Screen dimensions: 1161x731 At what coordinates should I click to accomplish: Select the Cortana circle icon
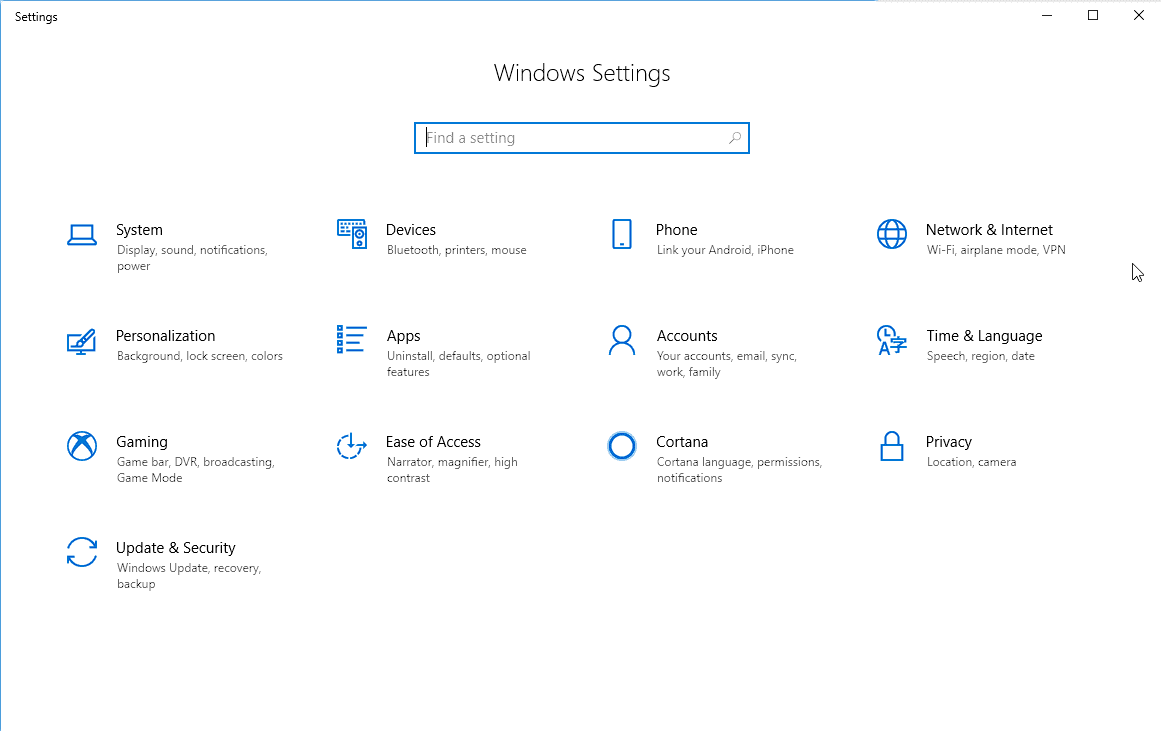click(x=622, y=446)
